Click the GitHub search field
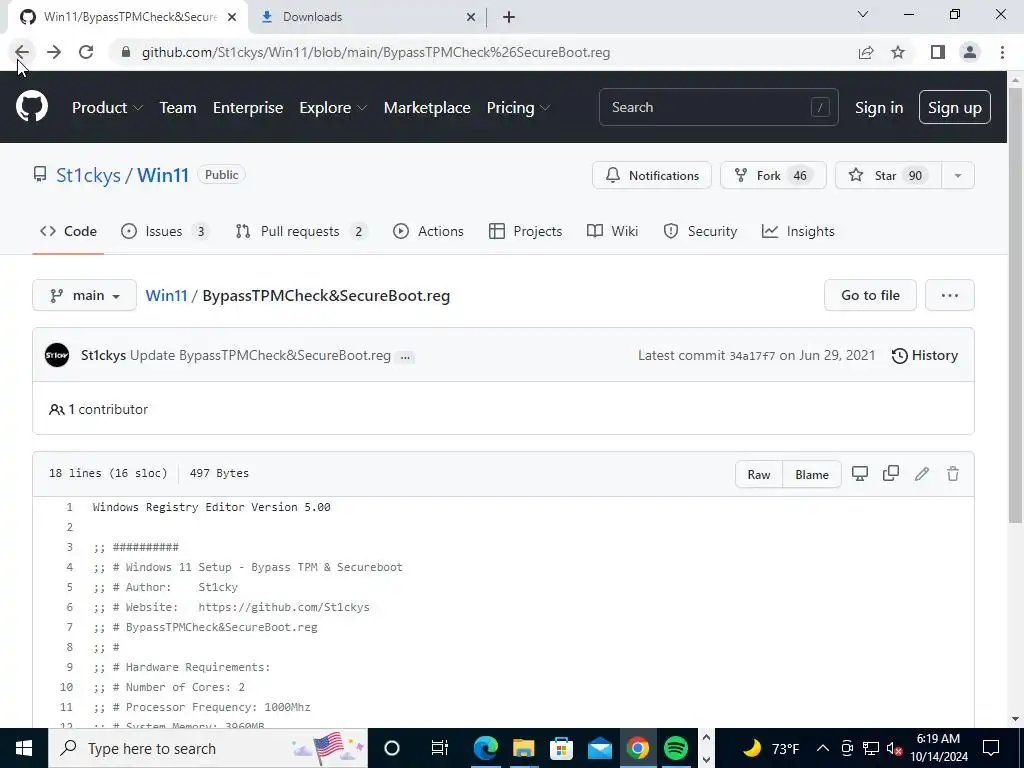Viewport: 1024px width, 768px height. (718, 107)
